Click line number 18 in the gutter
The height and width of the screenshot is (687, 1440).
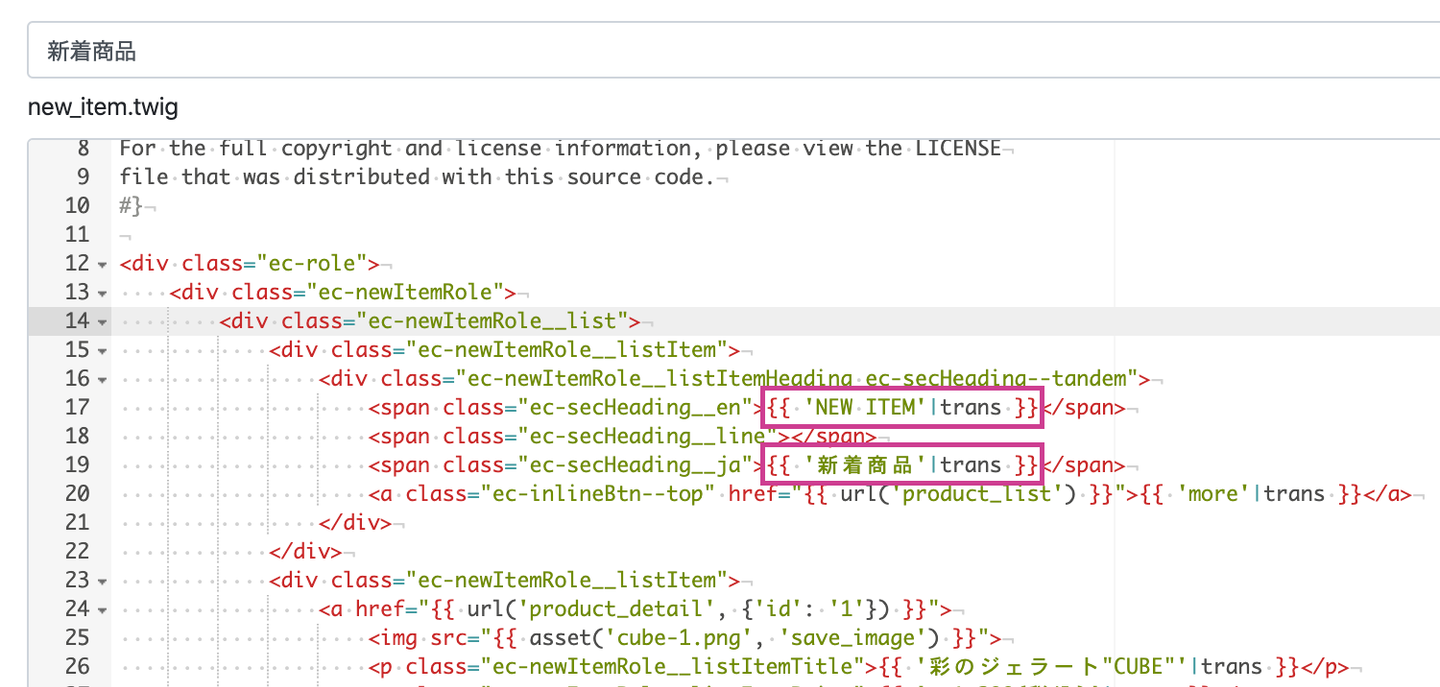click(x=77, y=436)
